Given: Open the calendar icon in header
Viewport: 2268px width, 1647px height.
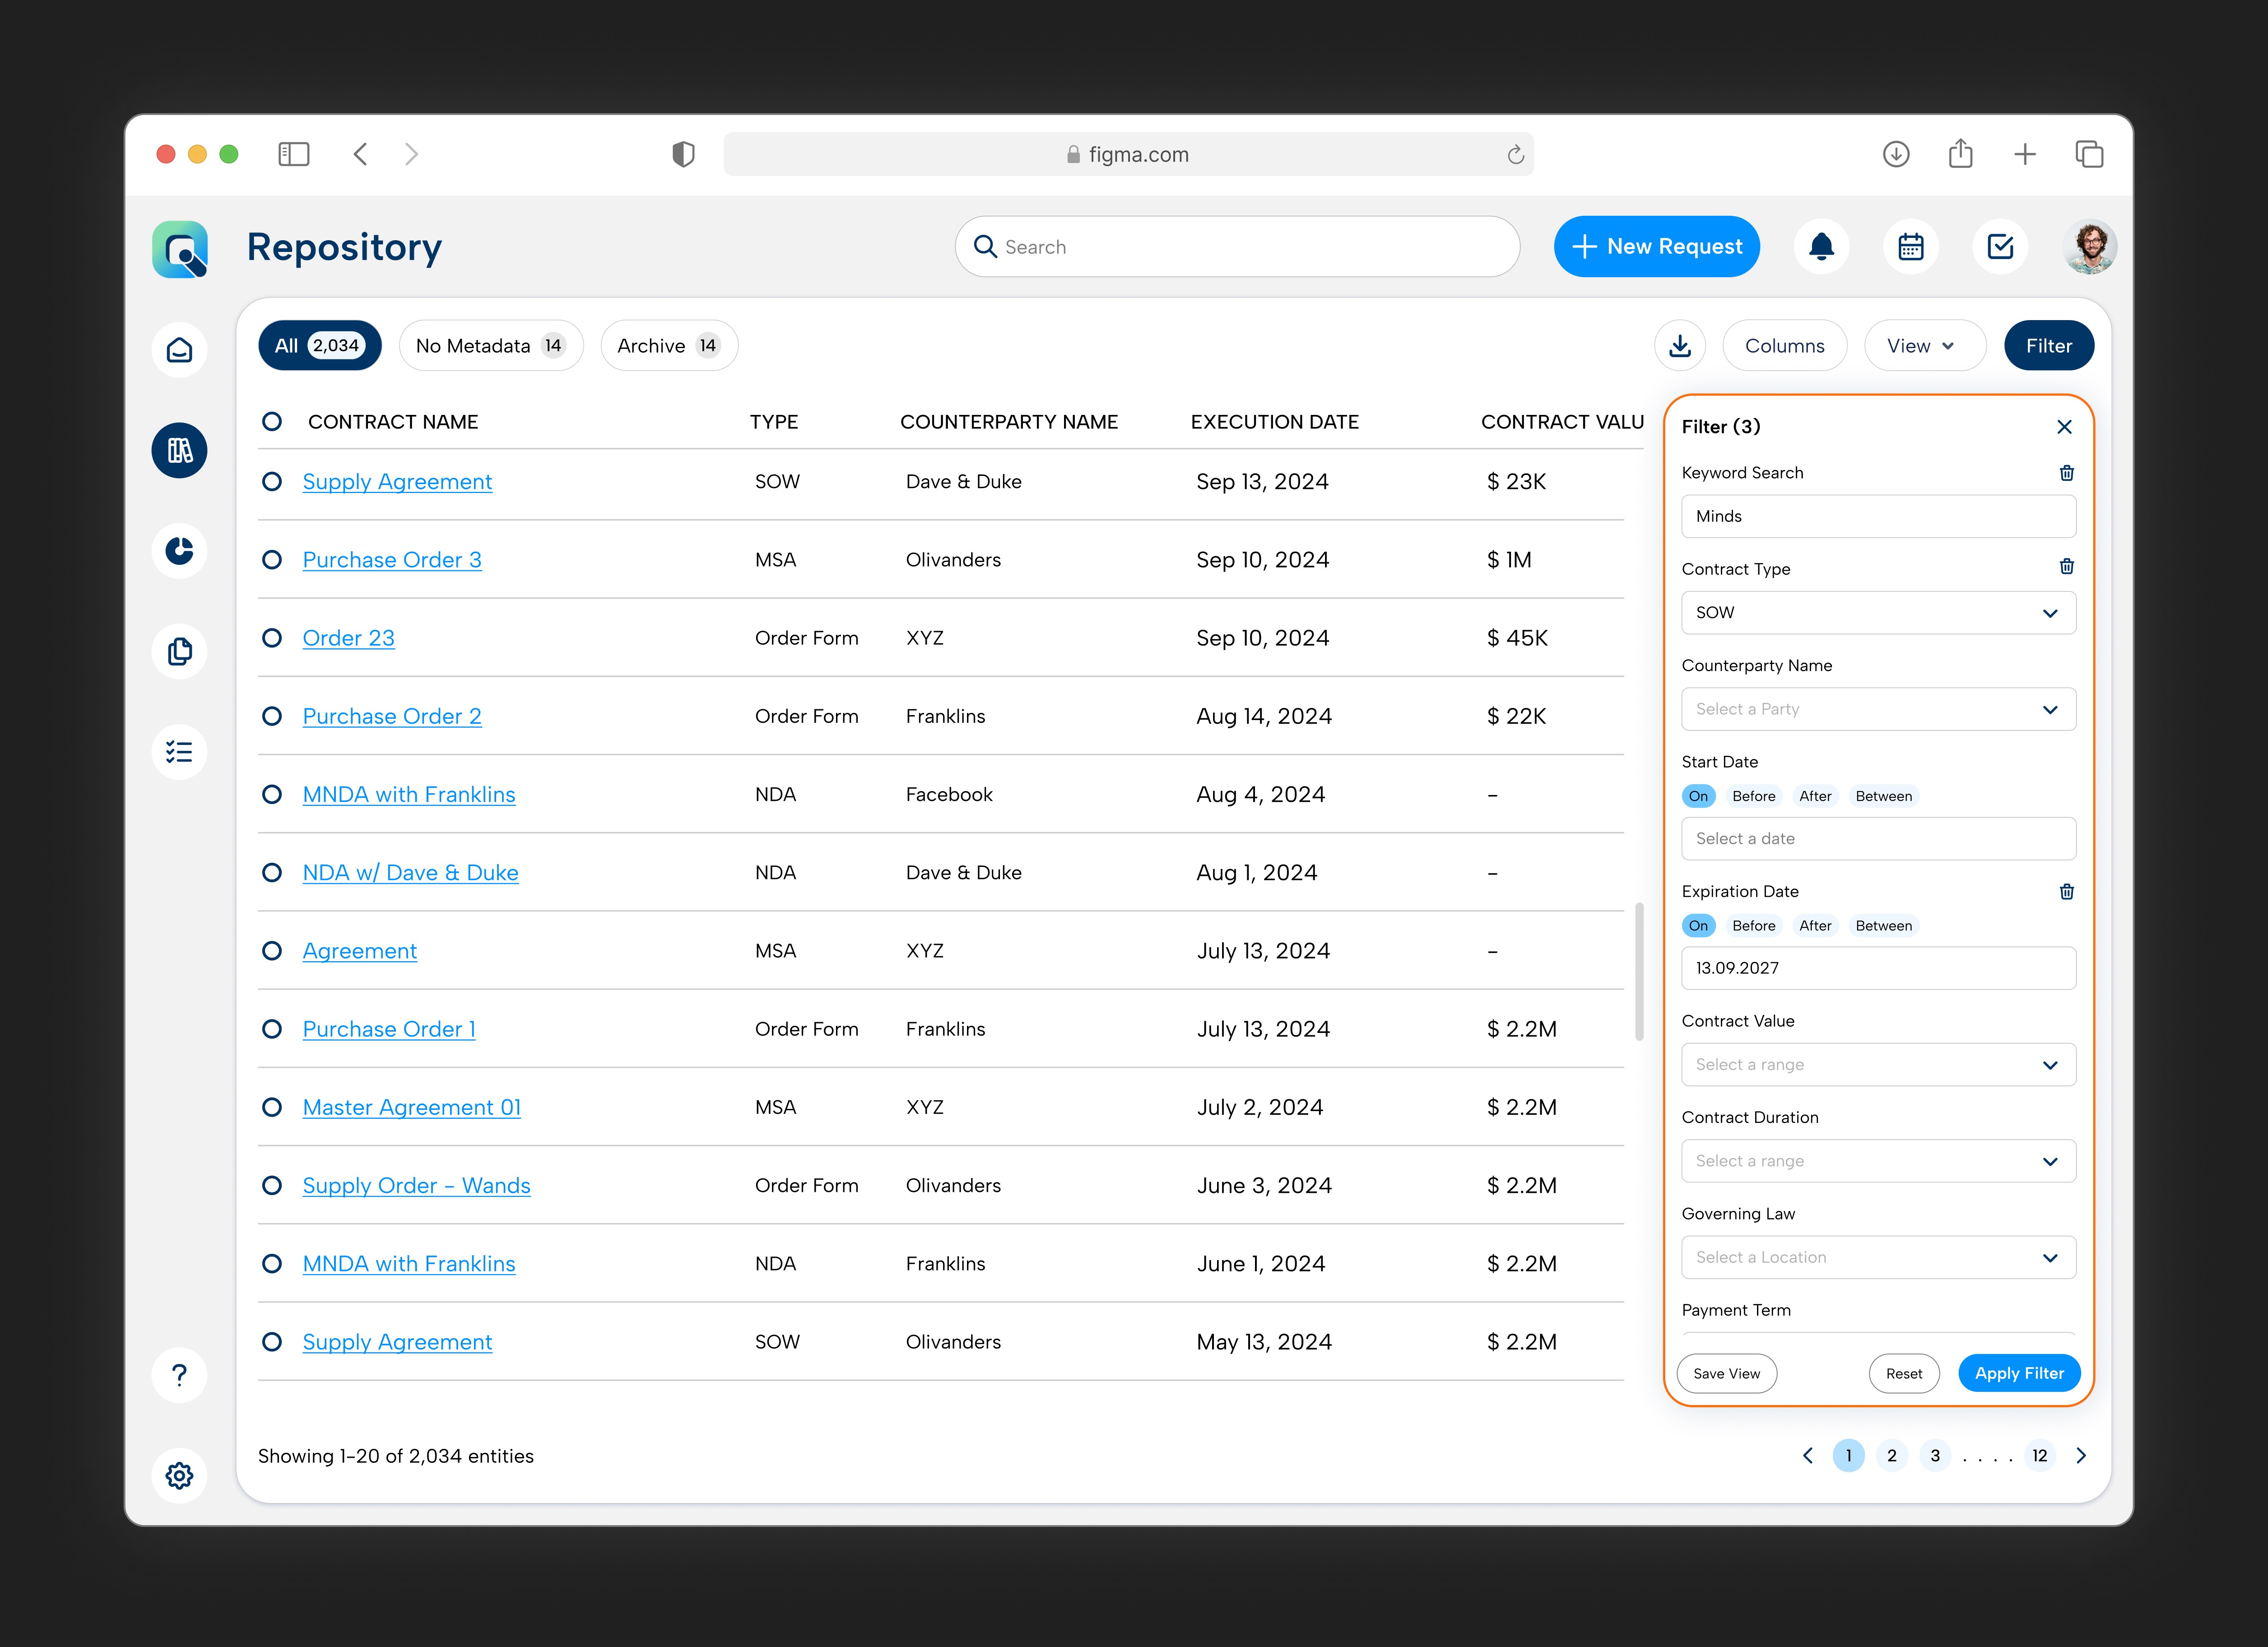Looking at the screenshot, I should (1910, 246).
